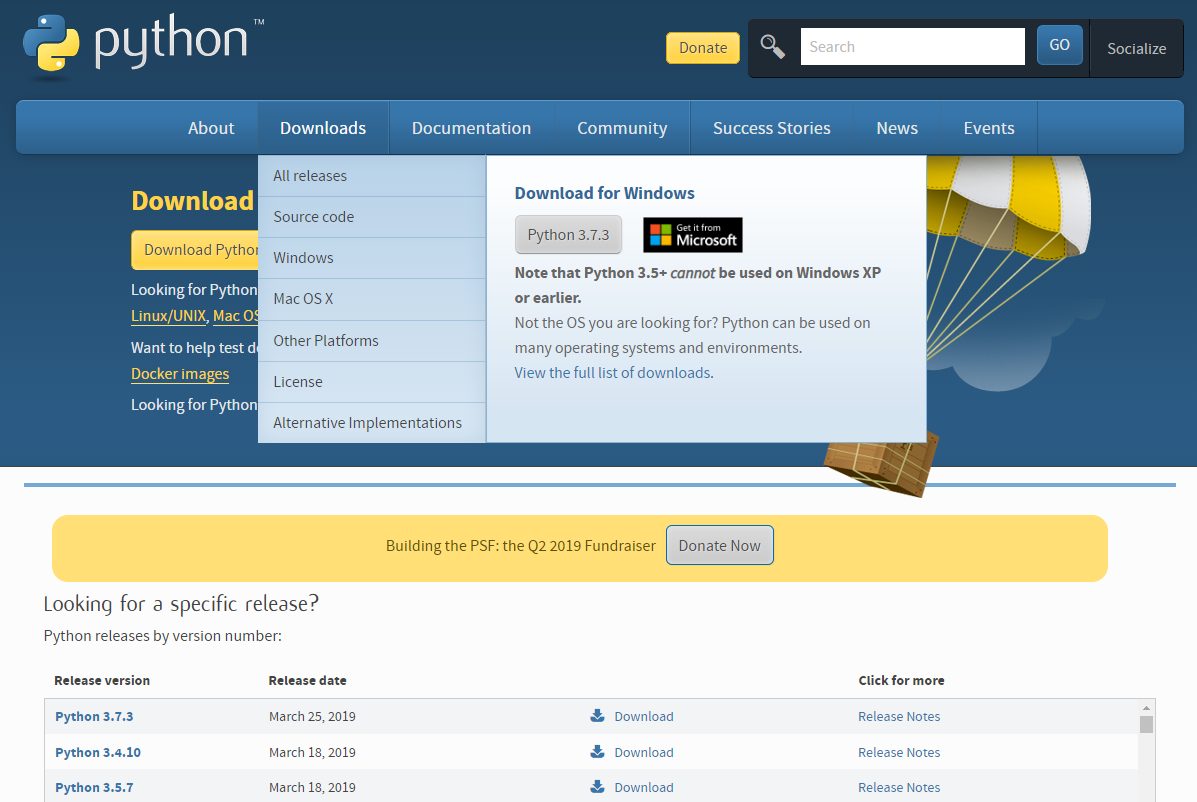Open Release Notes for Python 3.7.3

(x=899, y=717)
